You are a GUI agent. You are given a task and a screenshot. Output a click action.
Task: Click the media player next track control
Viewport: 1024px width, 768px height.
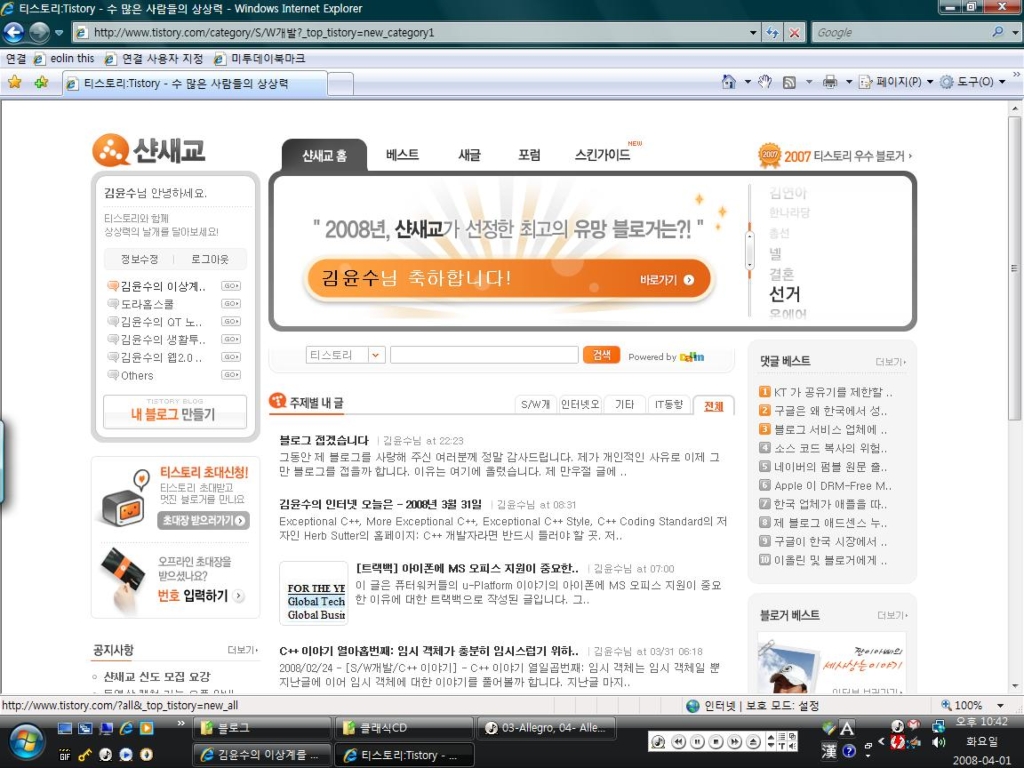click(x=735, y=742)
